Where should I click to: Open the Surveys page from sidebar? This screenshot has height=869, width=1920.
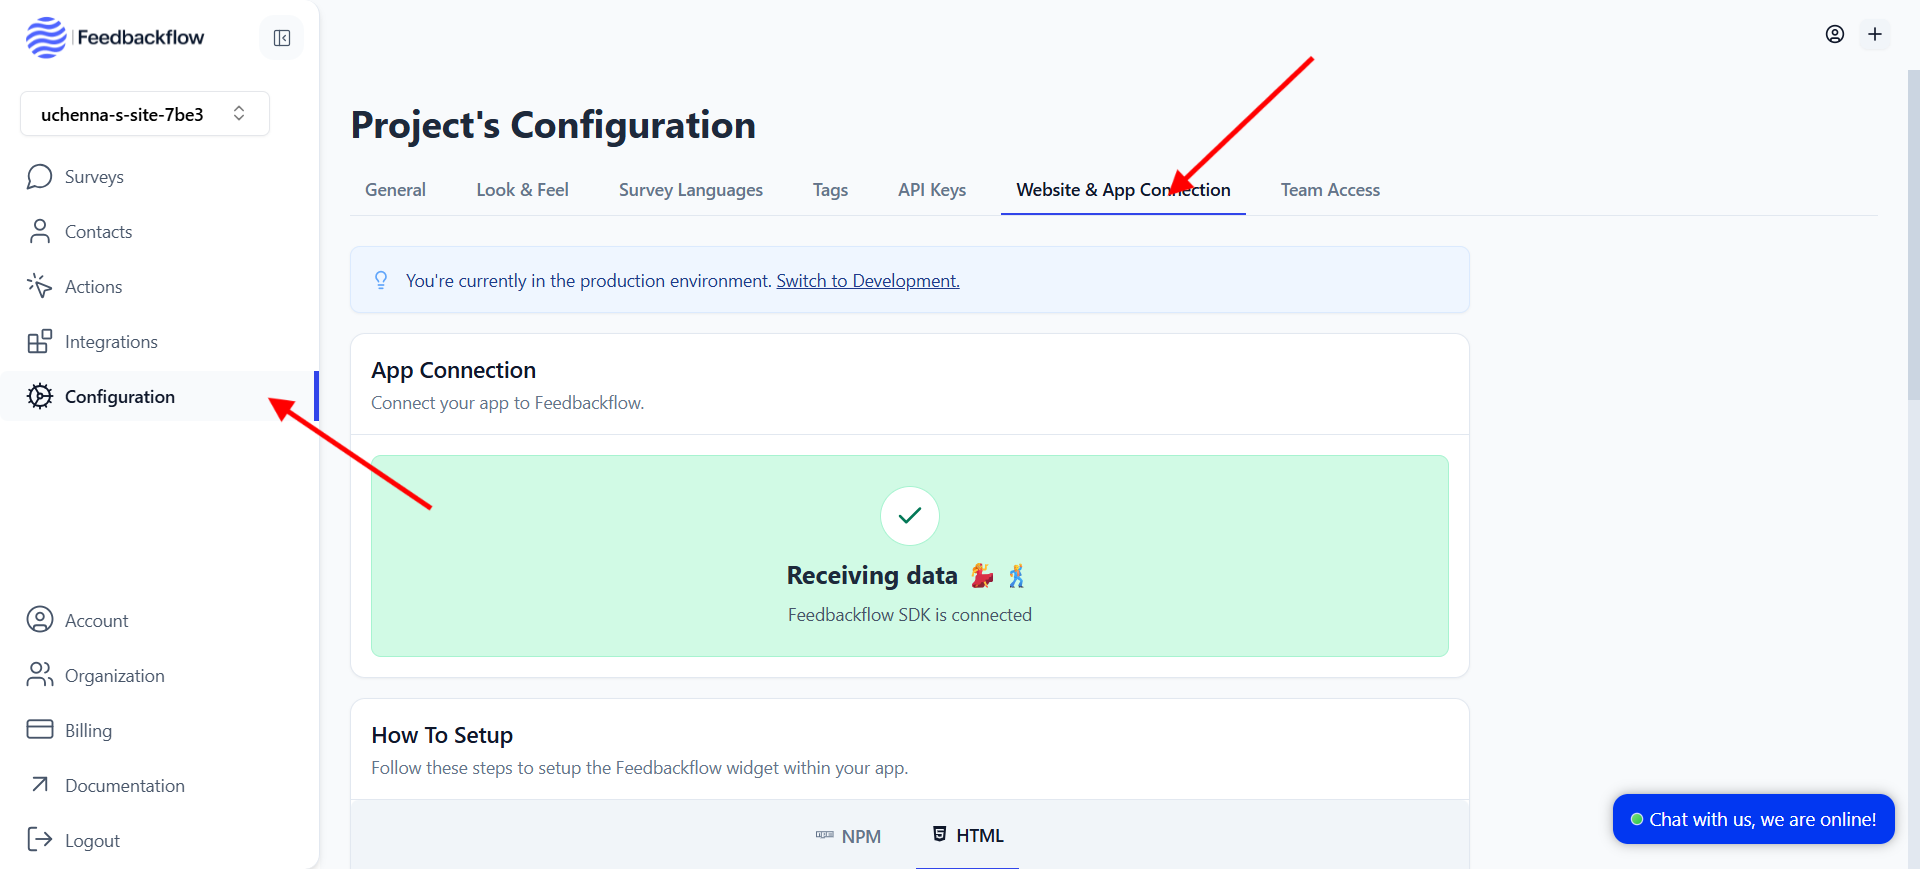94,177
